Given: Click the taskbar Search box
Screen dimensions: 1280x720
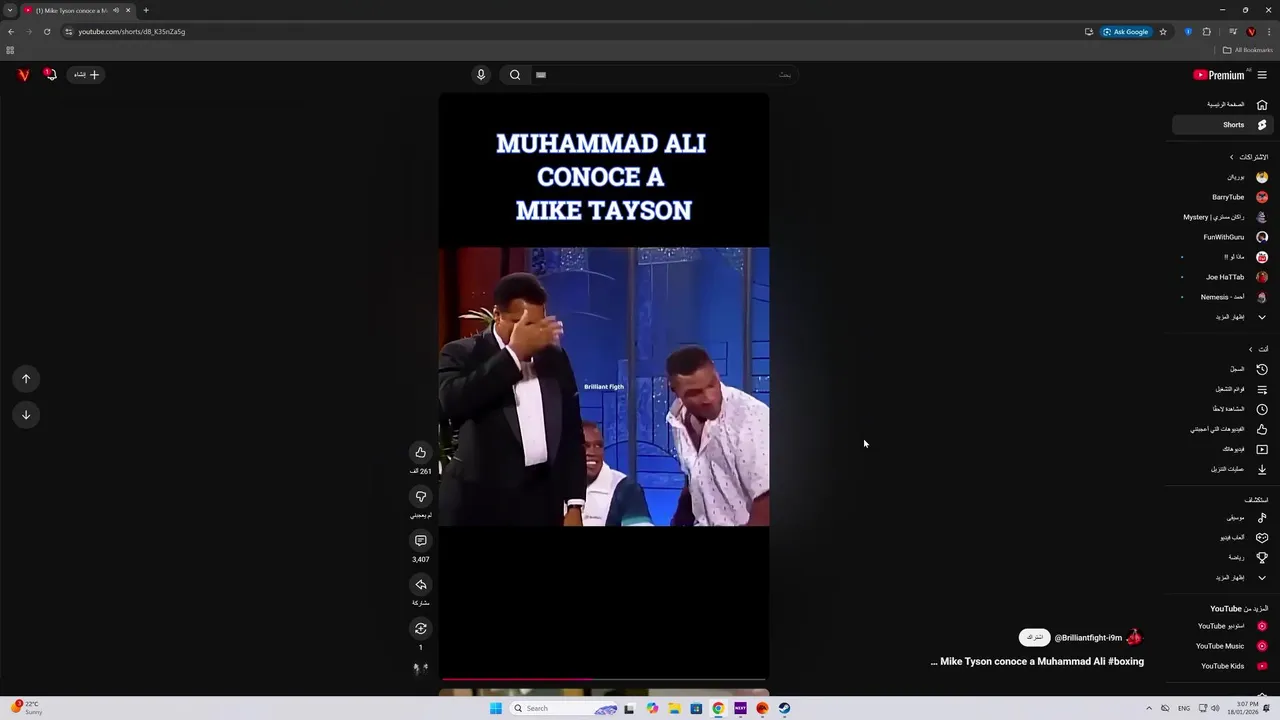Looking at the screenshot, I should click(562, 708).
